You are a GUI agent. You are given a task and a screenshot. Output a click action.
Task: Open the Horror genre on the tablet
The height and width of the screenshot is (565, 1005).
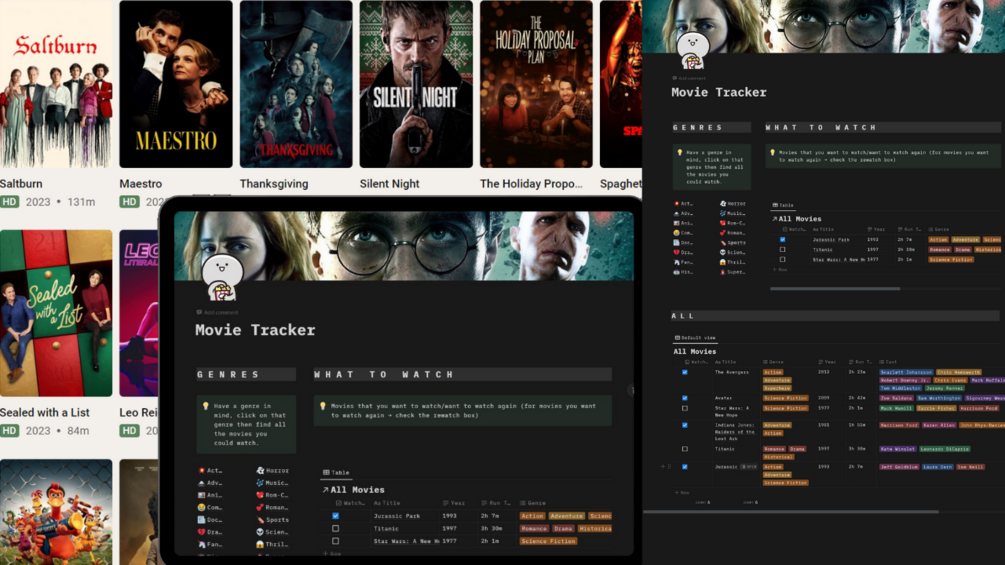point(272,470)
